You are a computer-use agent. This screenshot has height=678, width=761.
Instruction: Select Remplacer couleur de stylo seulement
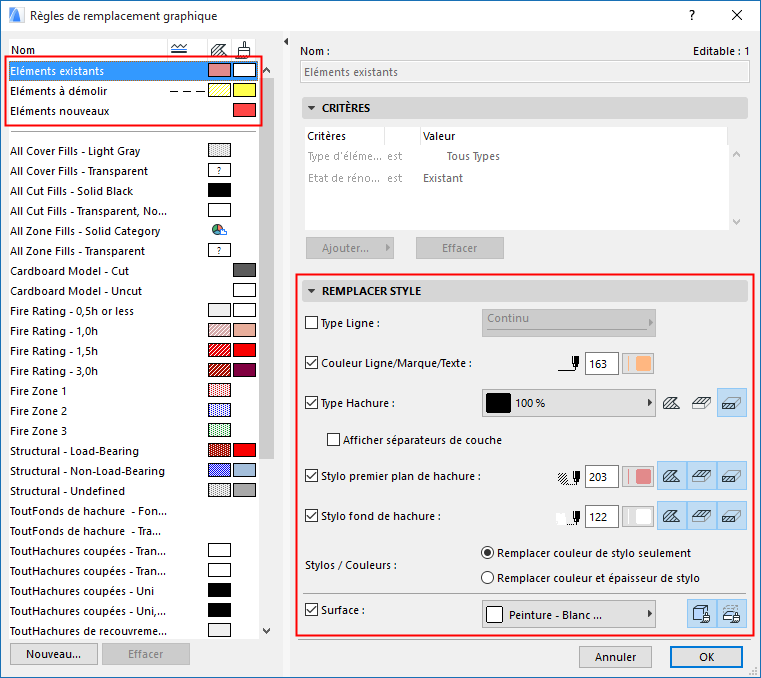(x=487, y=553)
